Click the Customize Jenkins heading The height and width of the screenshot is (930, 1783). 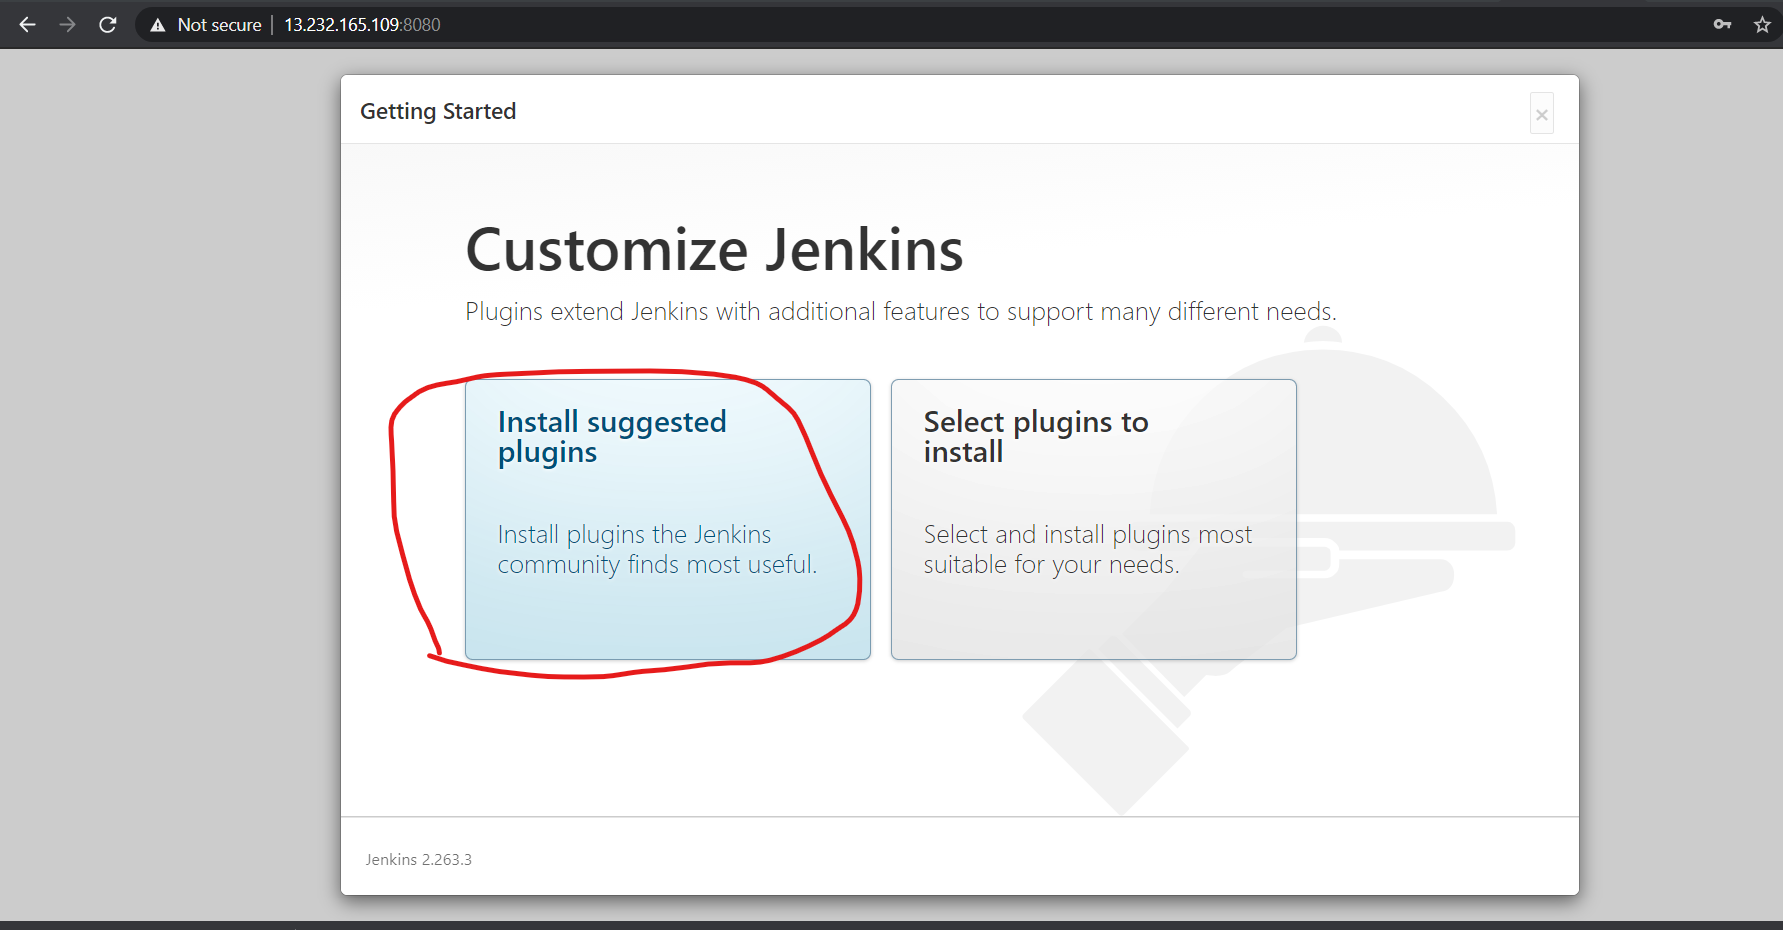[x=714, y=249]
